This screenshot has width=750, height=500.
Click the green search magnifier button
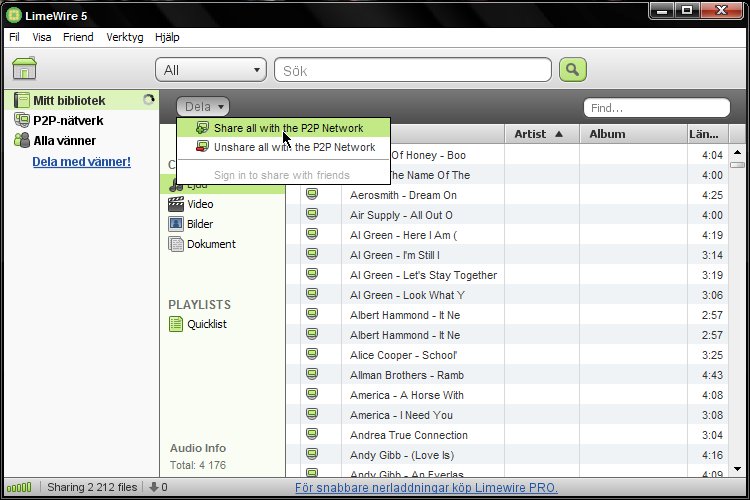(573, 70)
